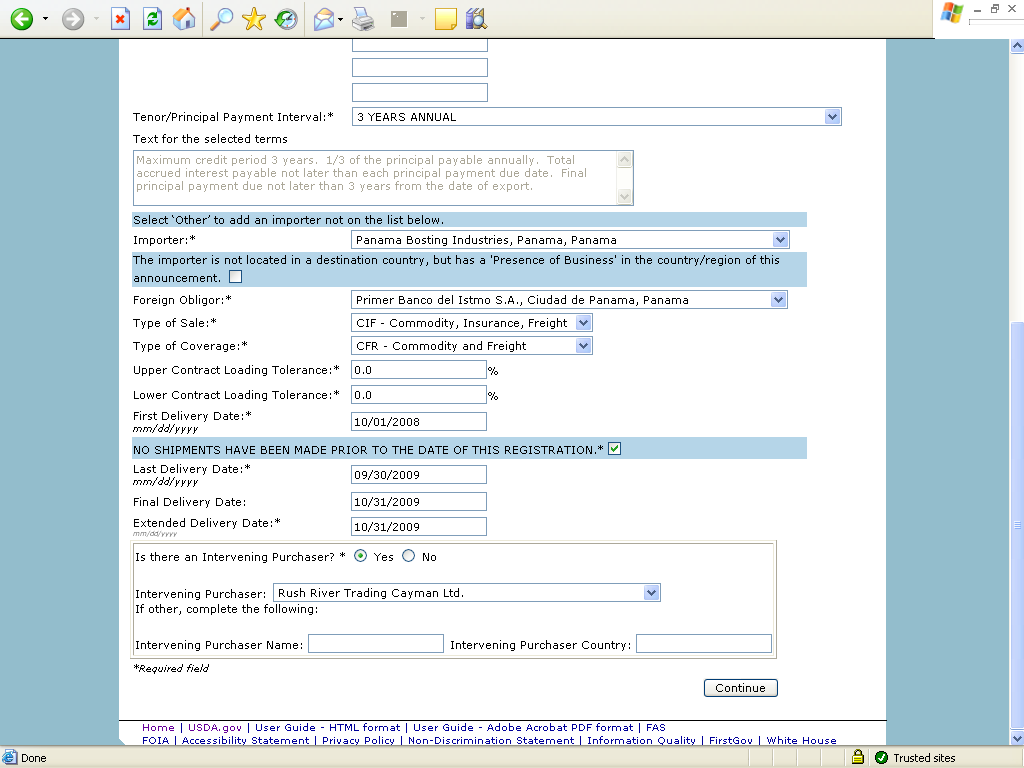Open the Non-Discrimination Statement link
This screenshot has height=768, width=1024.
(491, 741)
